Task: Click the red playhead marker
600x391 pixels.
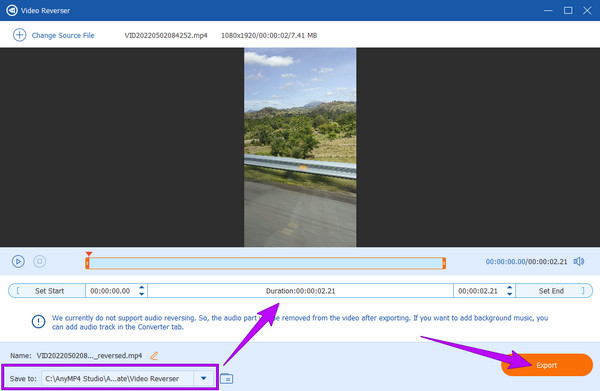Action: [x=89, y=254]
